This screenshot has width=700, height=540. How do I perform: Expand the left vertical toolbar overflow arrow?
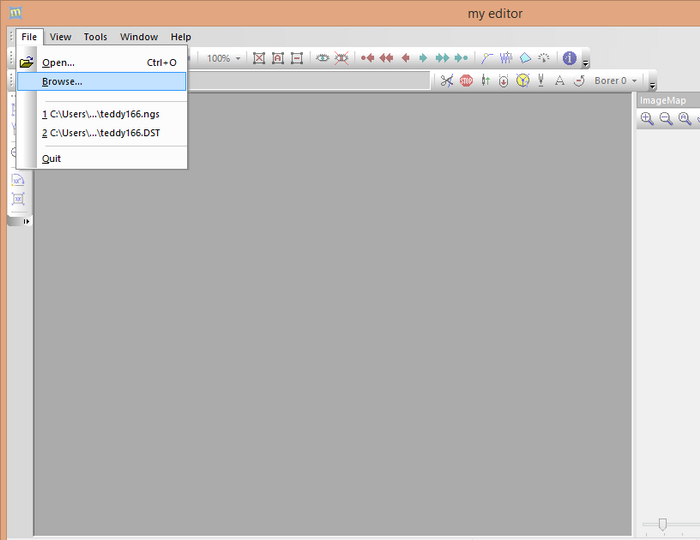pos(26,221)
